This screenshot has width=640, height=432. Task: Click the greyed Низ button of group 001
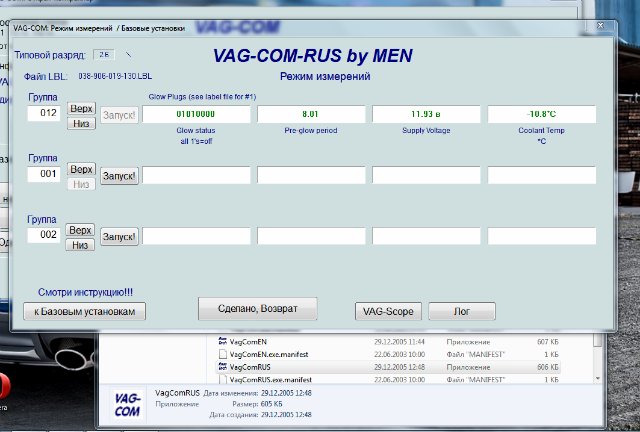[81, 184]
